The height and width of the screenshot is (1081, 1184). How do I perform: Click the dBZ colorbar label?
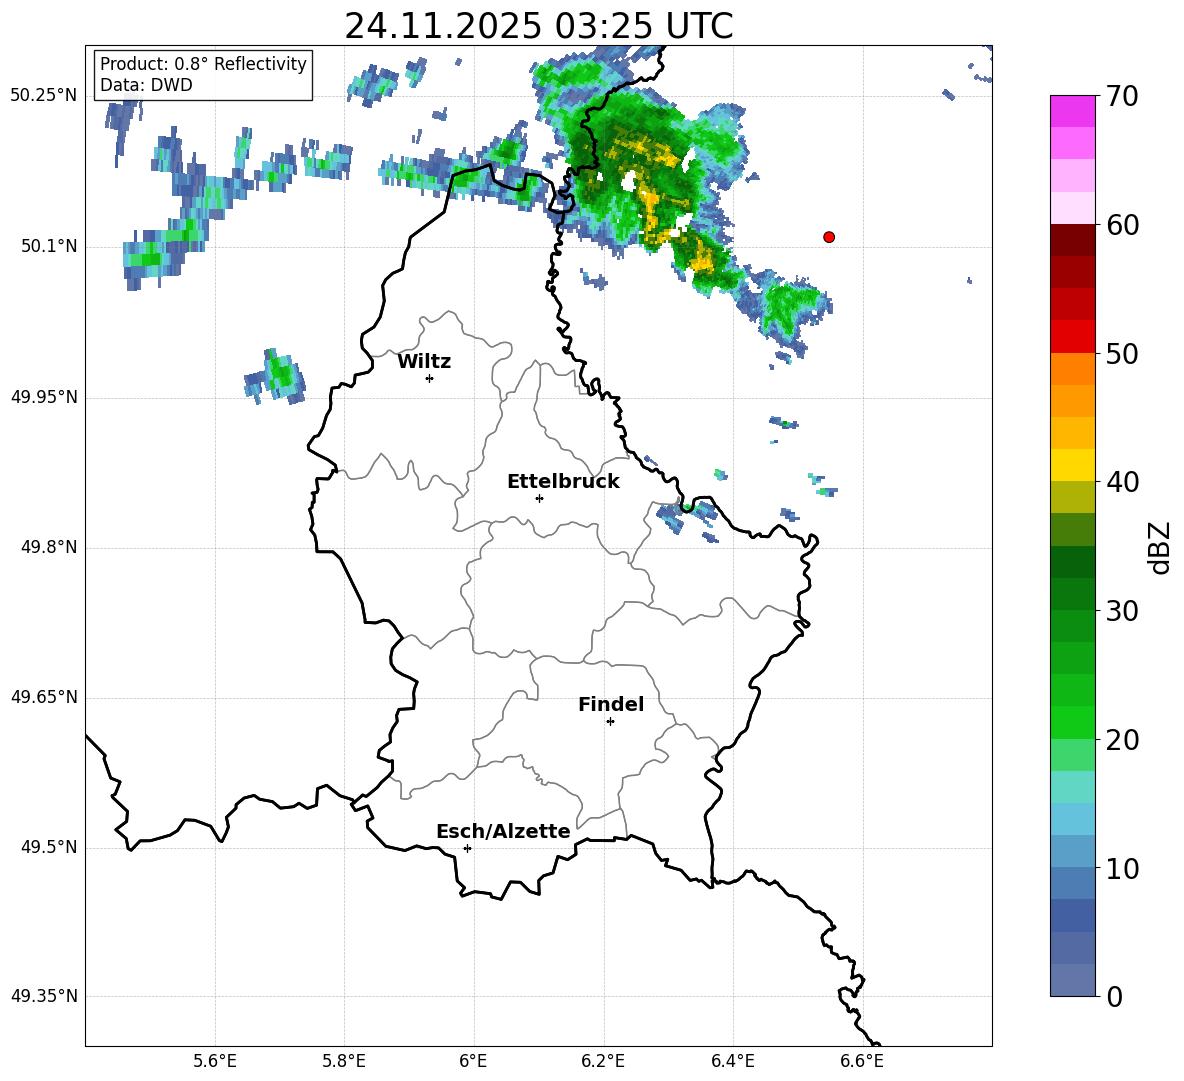[x=1159, y=547]
